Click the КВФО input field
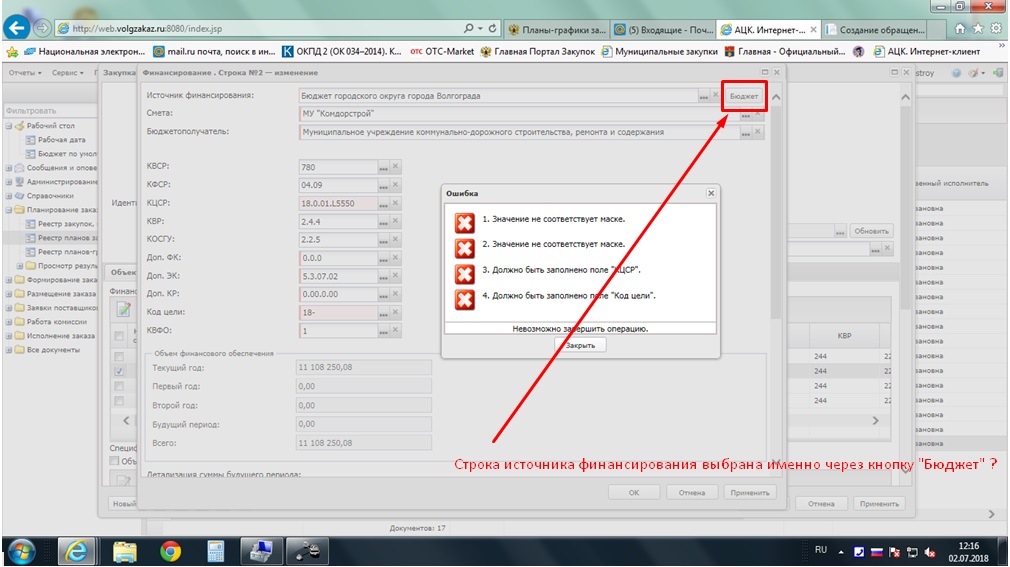The height and width of the screenshot is (567, 1010). pos(337,331)
